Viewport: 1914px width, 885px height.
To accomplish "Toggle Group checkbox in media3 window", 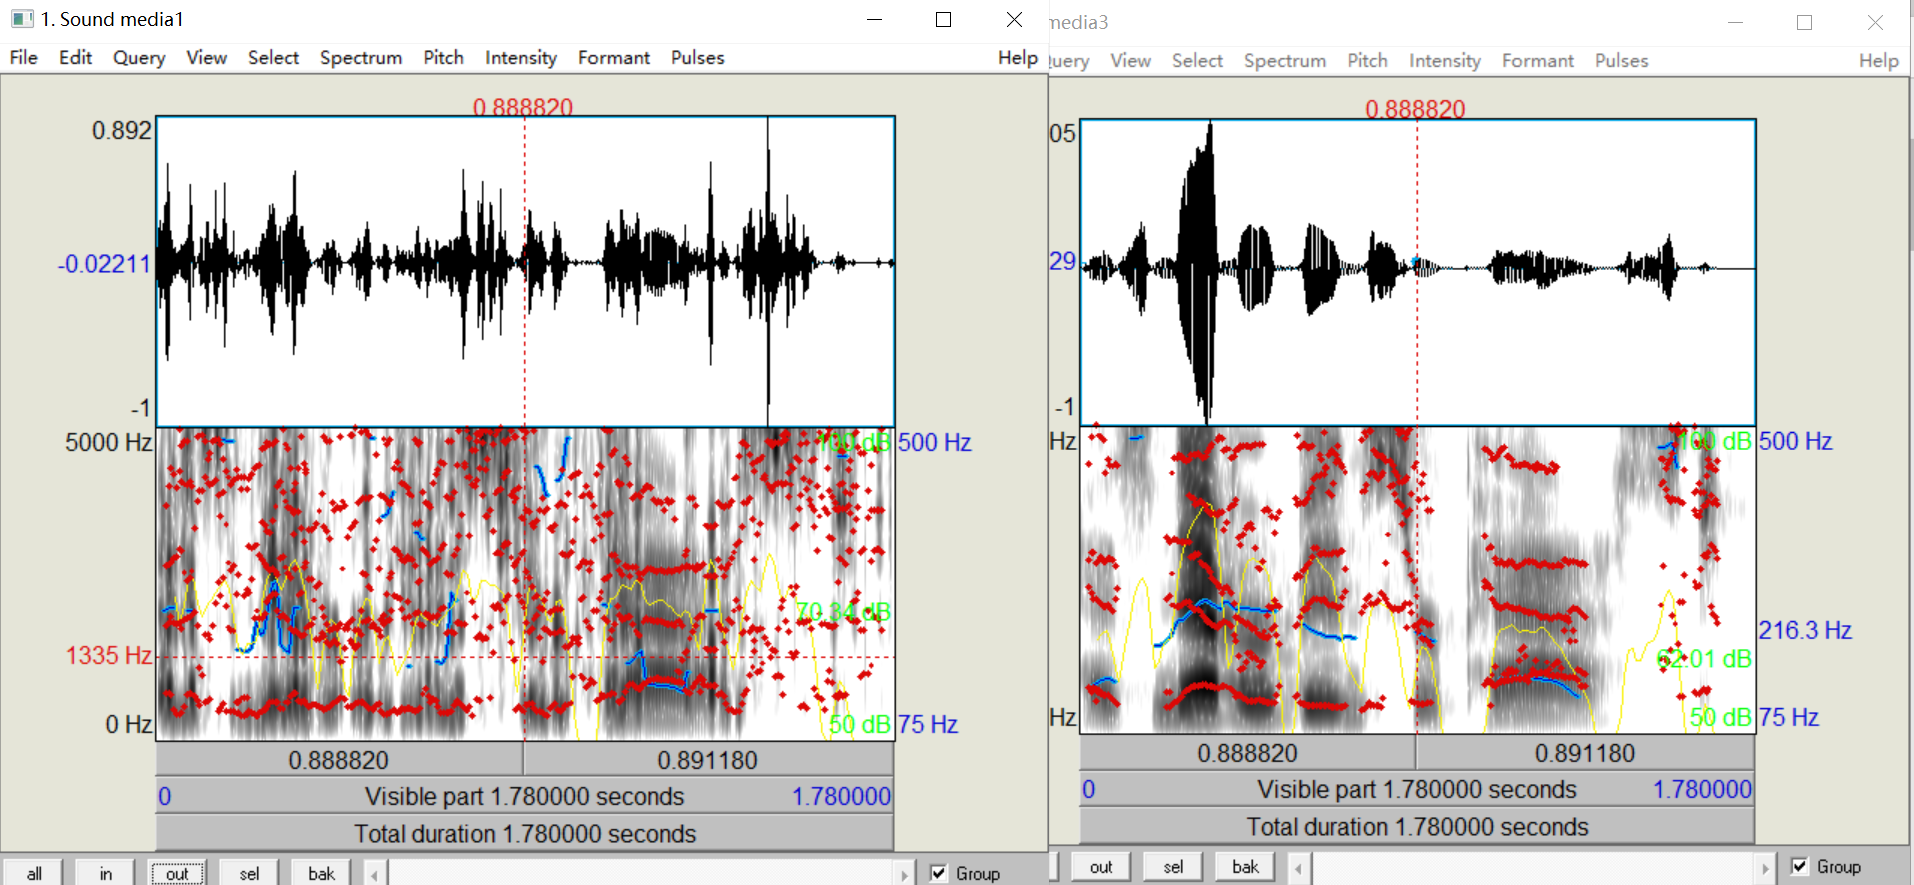I will pos(1800,866).
